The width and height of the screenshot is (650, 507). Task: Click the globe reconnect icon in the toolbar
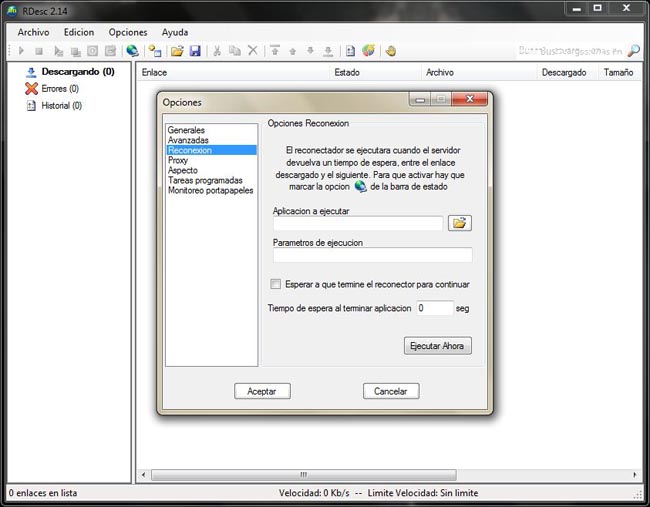pyautogui.click(x=132, y=51)
